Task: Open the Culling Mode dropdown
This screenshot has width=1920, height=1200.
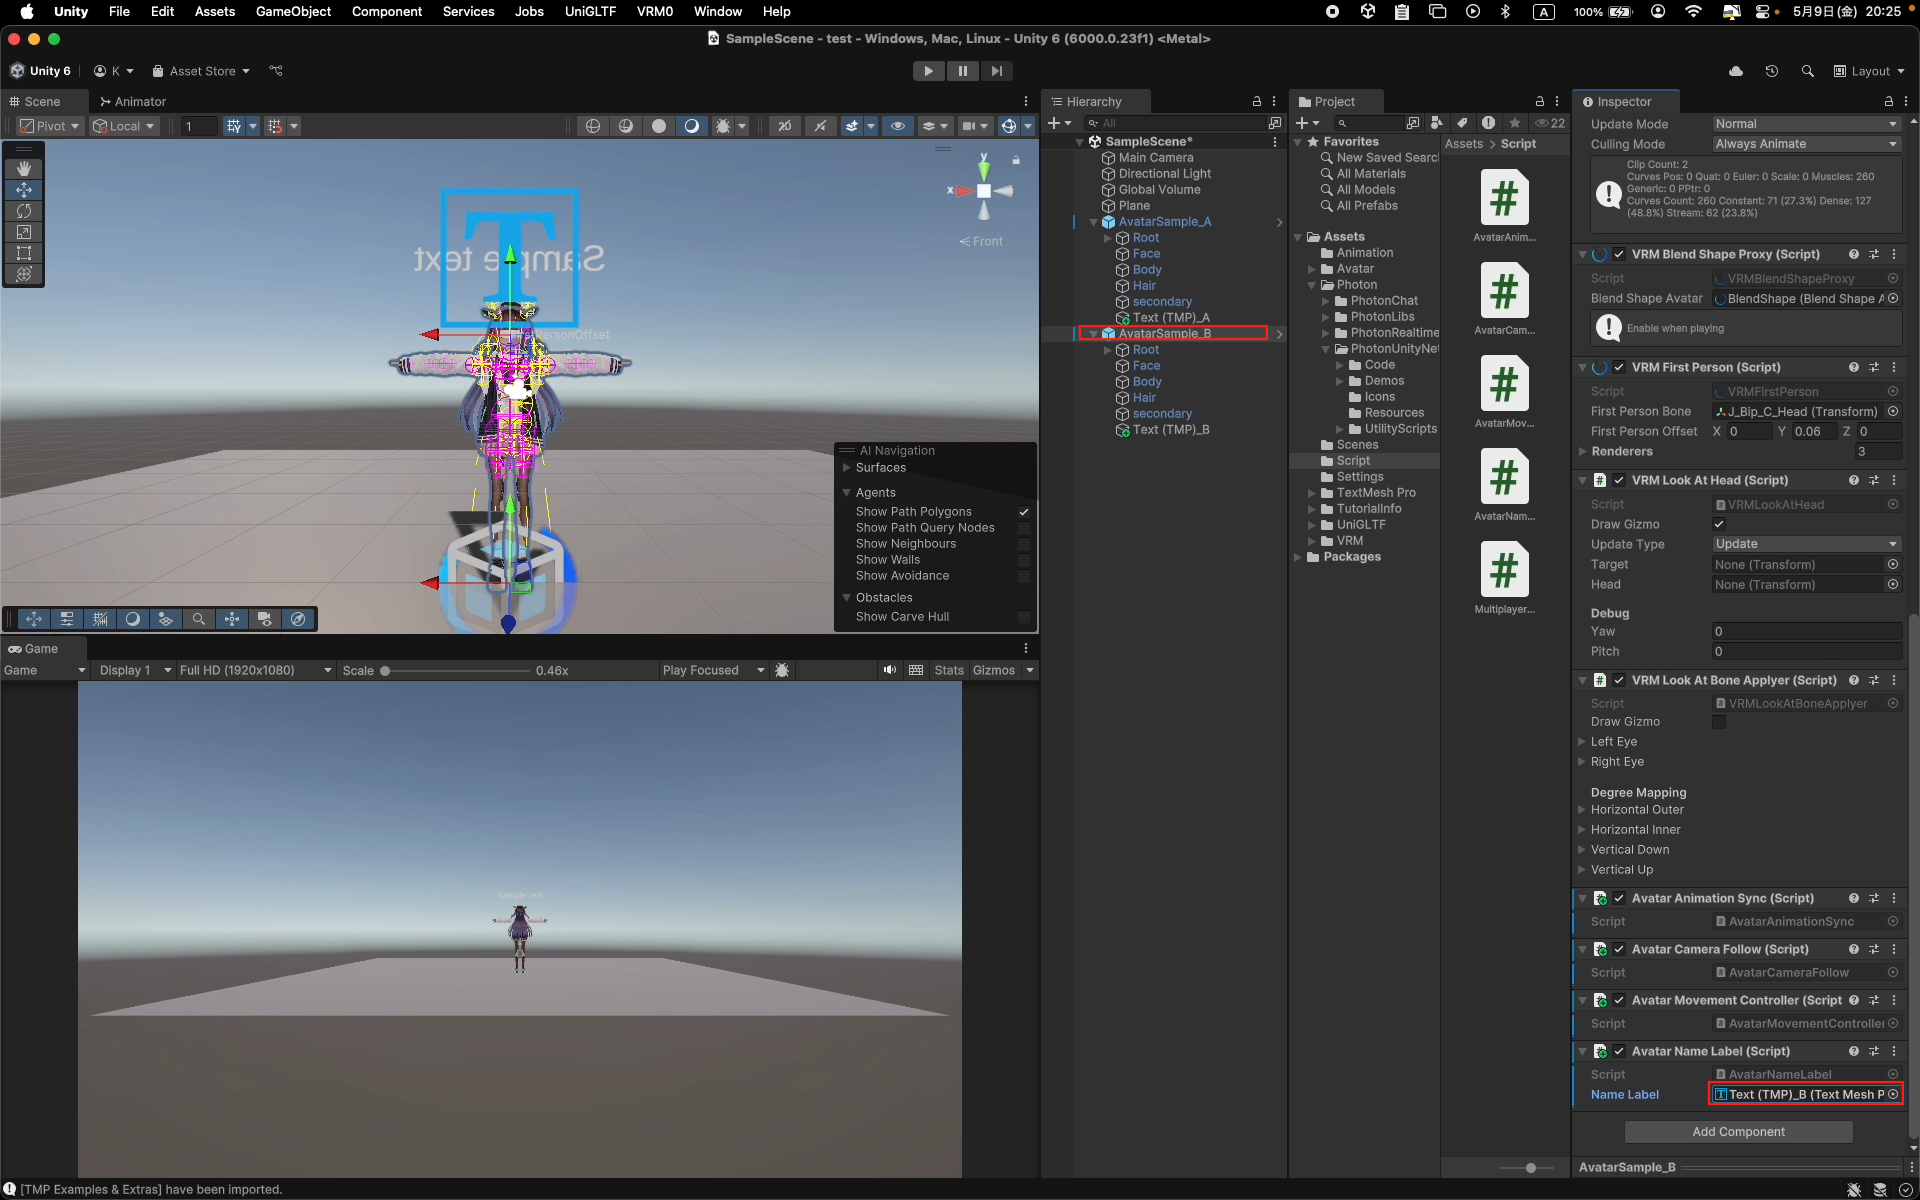Action: pyautogui.click(x=1806, y=144)
